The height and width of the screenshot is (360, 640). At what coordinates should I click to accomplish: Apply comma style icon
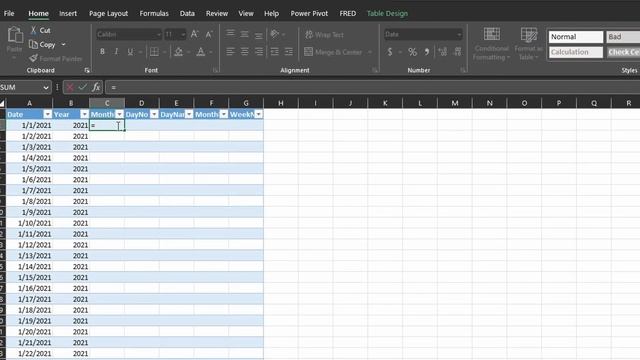(427, 52)
